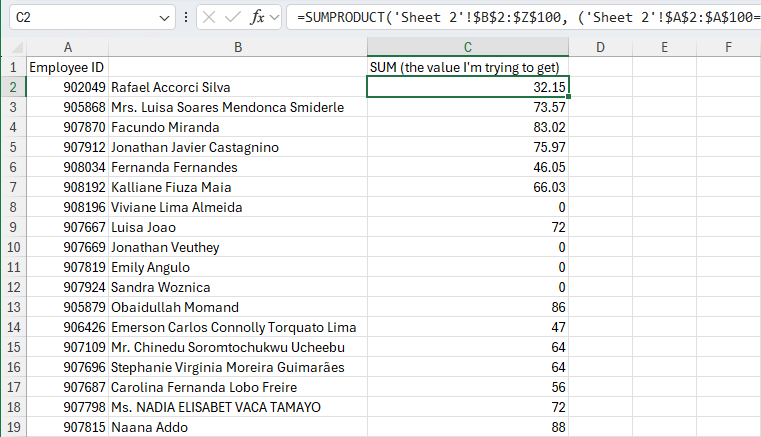Select the name Fernanda Fernandes
Image resolution: width=761 pixels, height=437 pixels.
238,167
